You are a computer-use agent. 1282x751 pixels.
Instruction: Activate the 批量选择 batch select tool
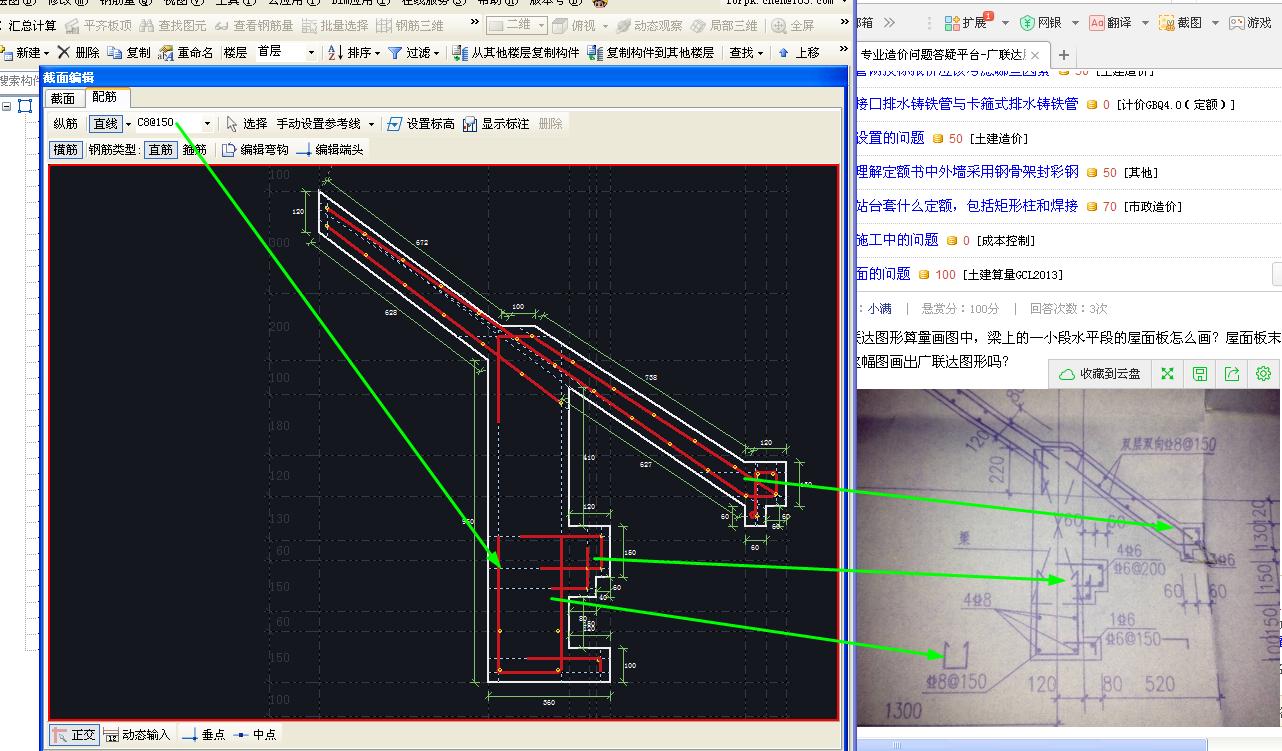click(x=335, y=26)
